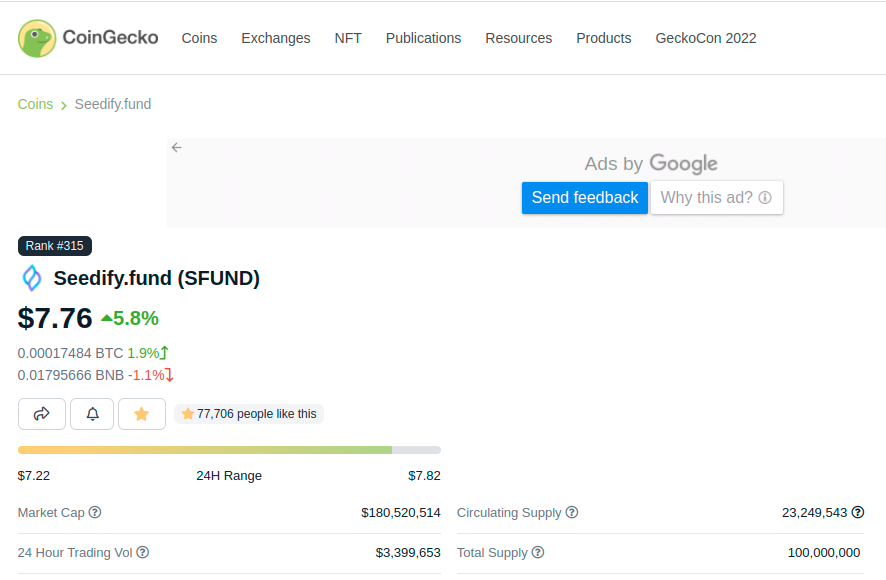The image size is (886, 580).
Task: Click the 0.00017484 BTC value
Action: click(70, 353)
